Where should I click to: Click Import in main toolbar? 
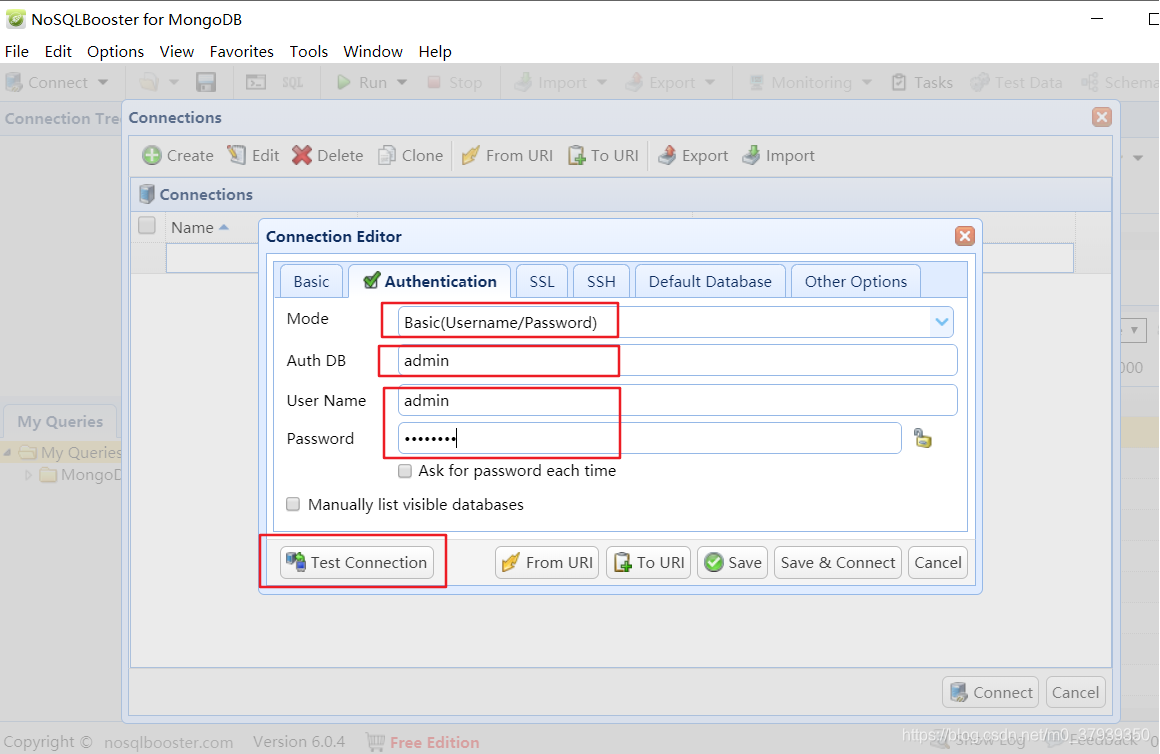[x=550, y=82]
